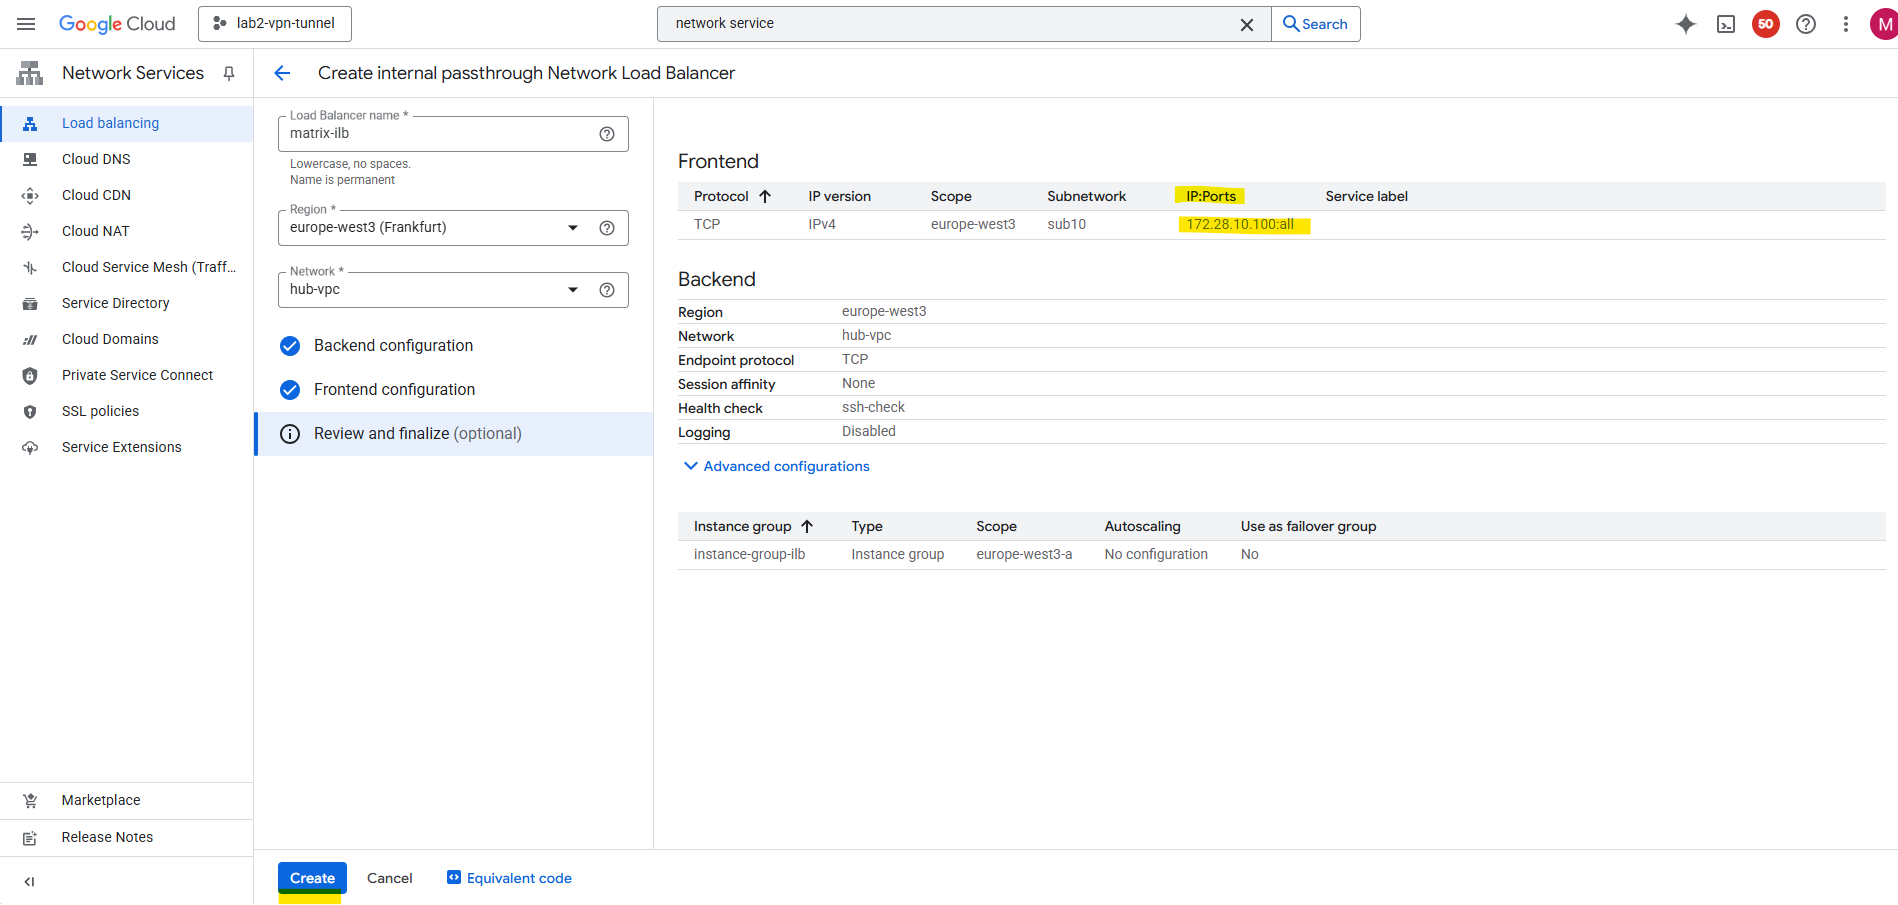Screen dimensions: 1898x905
Task: Open the help question mark menu
Action: tap(1806, 24)
